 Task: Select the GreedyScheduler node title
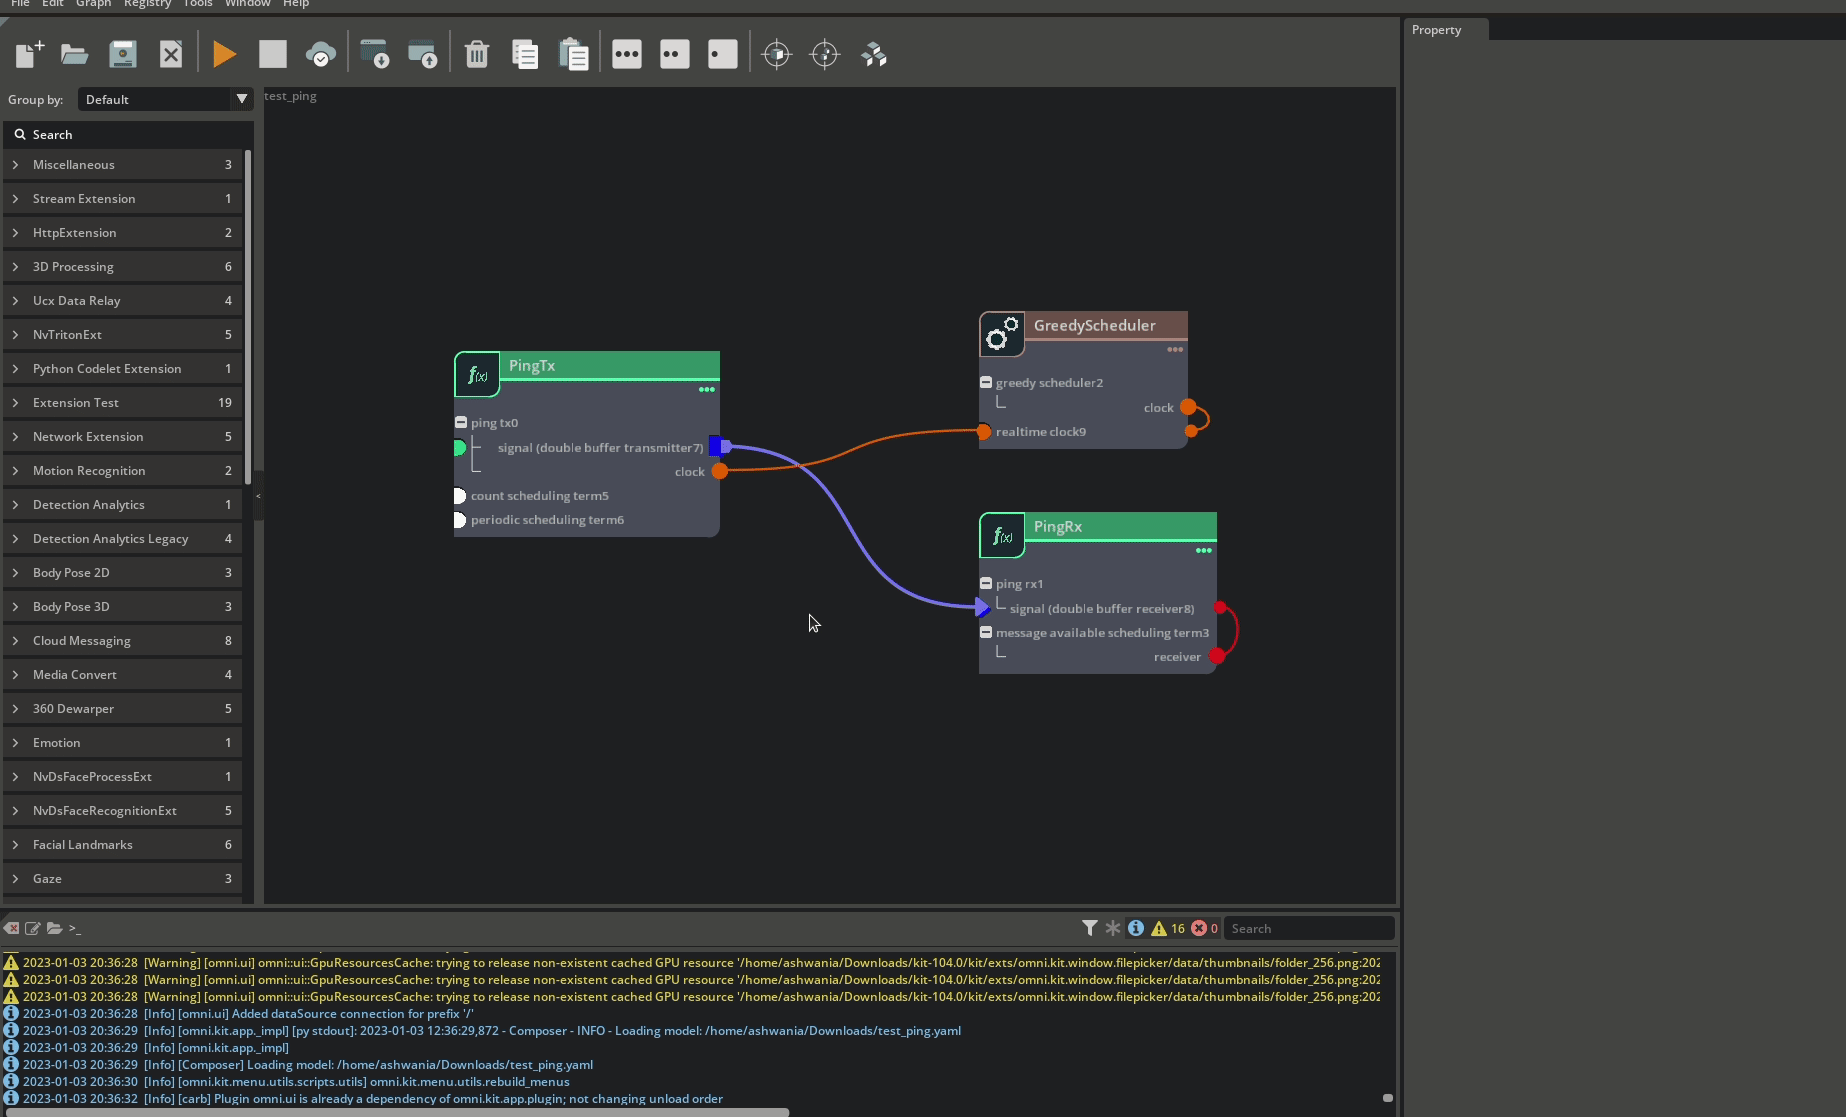click(1094, 325)
